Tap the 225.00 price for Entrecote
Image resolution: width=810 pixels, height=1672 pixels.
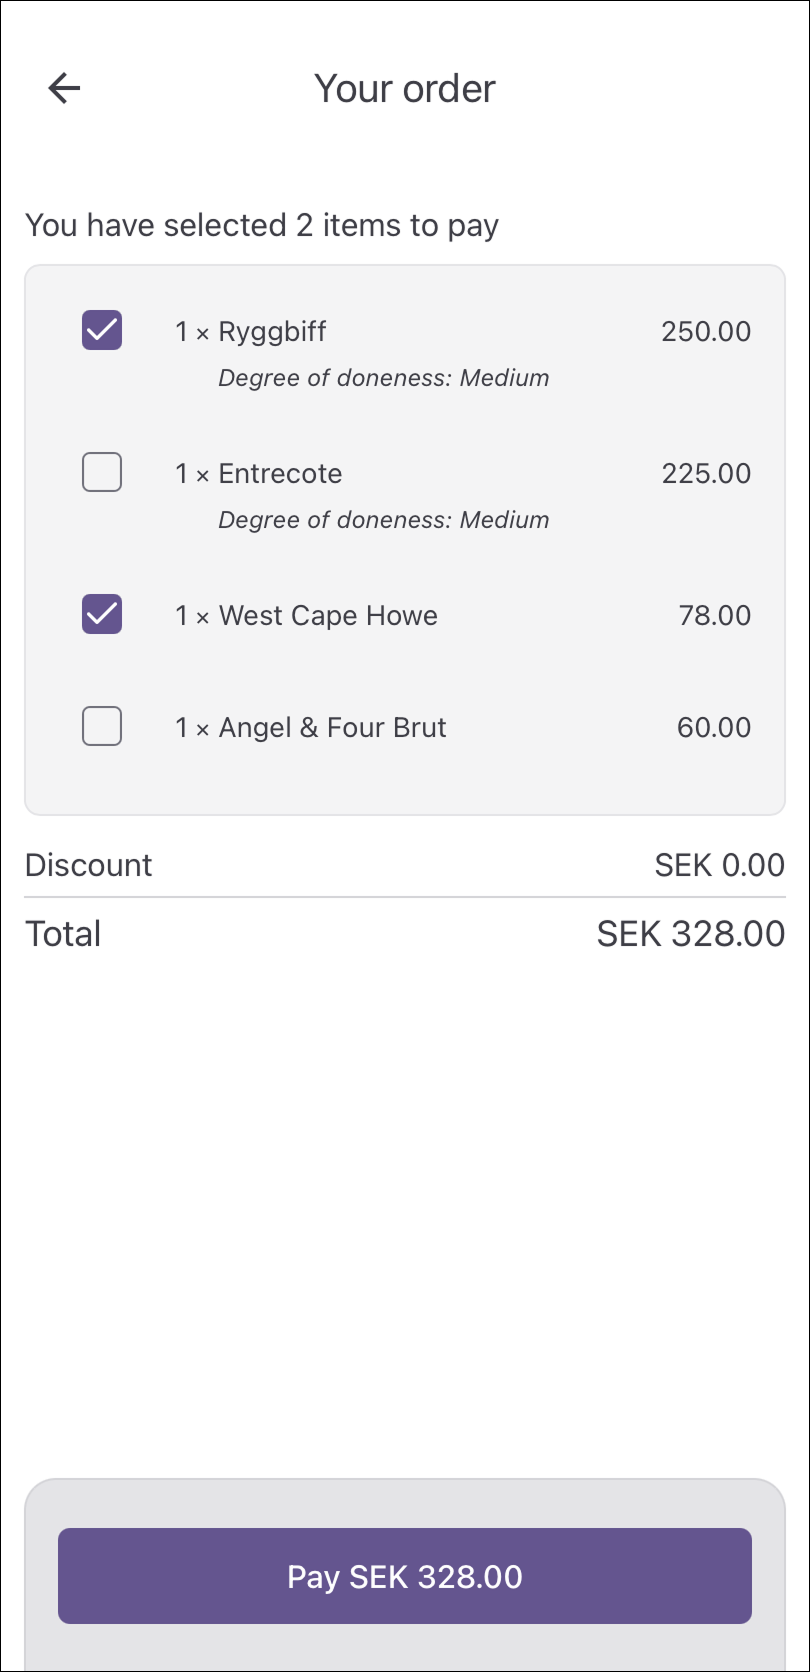click(x=706, y=474)
